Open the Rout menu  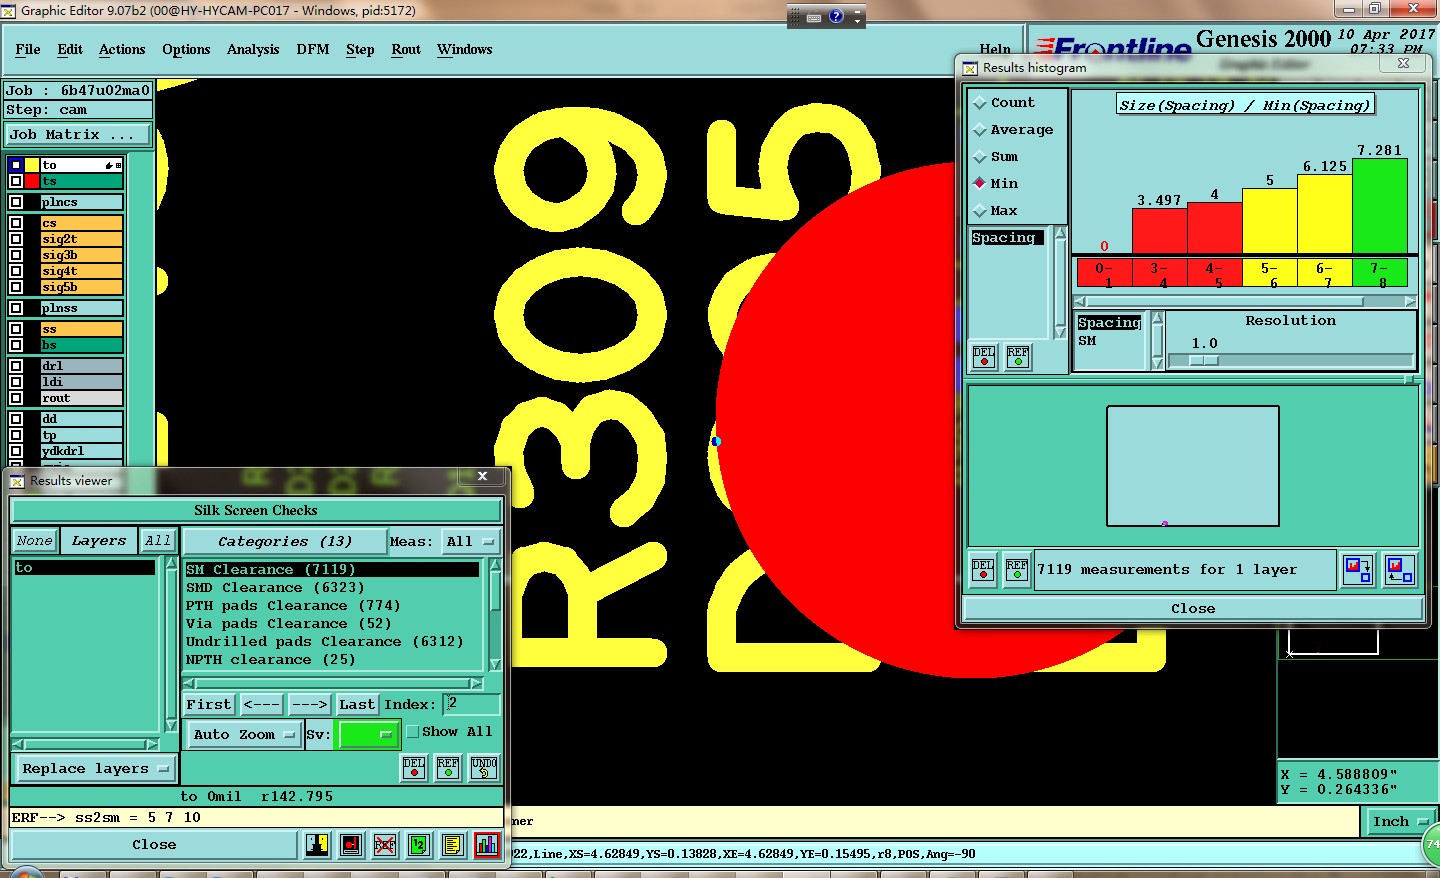coord(406,49)
